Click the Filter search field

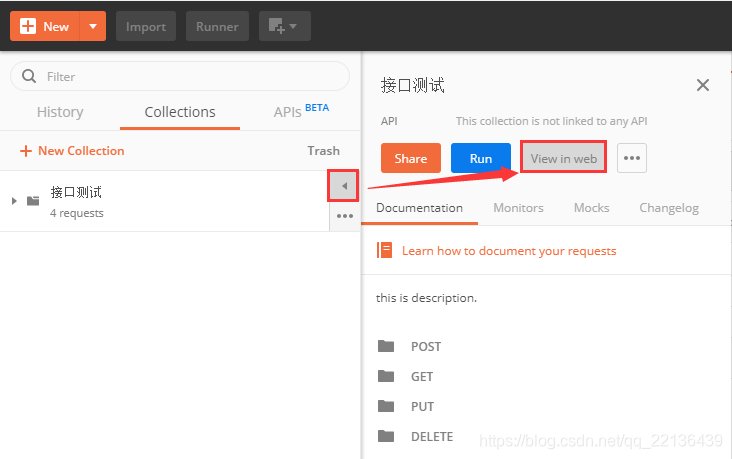pos(180,76)
